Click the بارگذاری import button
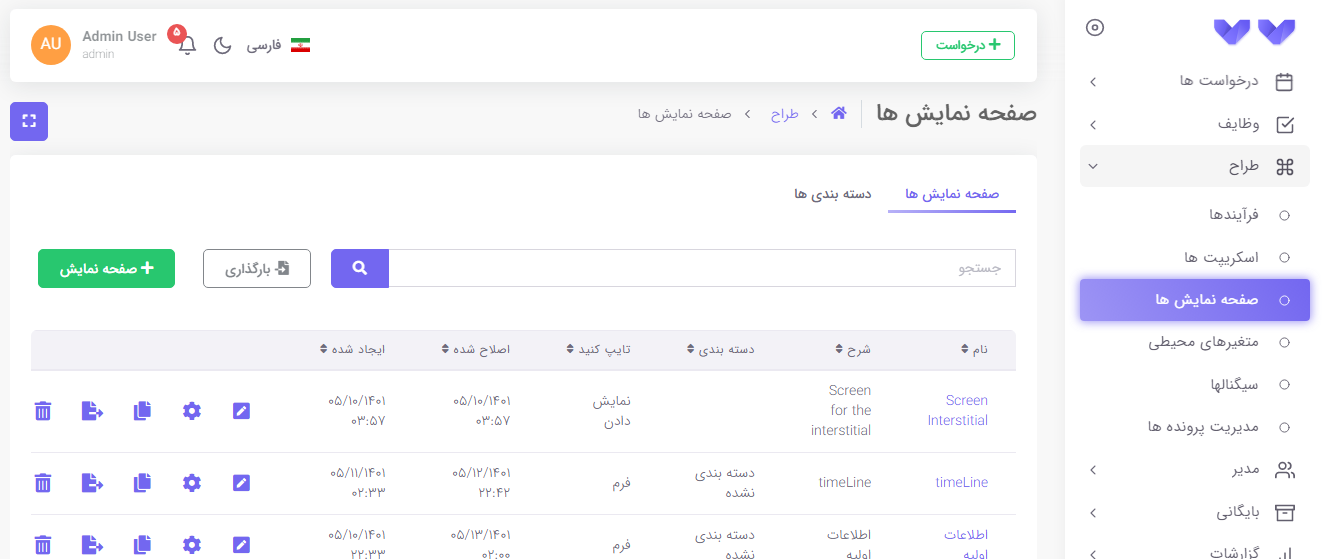 click(257, 268)
